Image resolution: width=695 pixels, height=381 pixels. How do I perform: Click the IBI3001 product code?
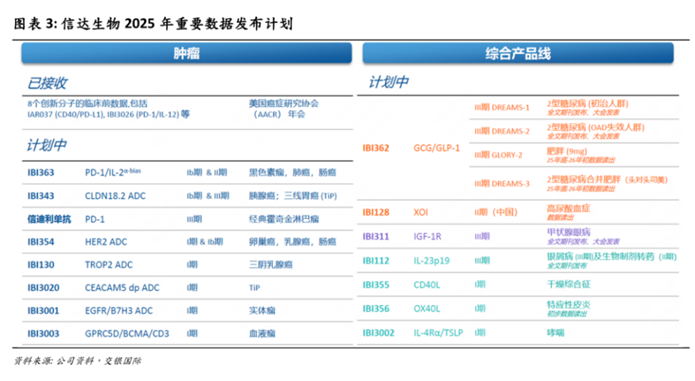(43, 311)
